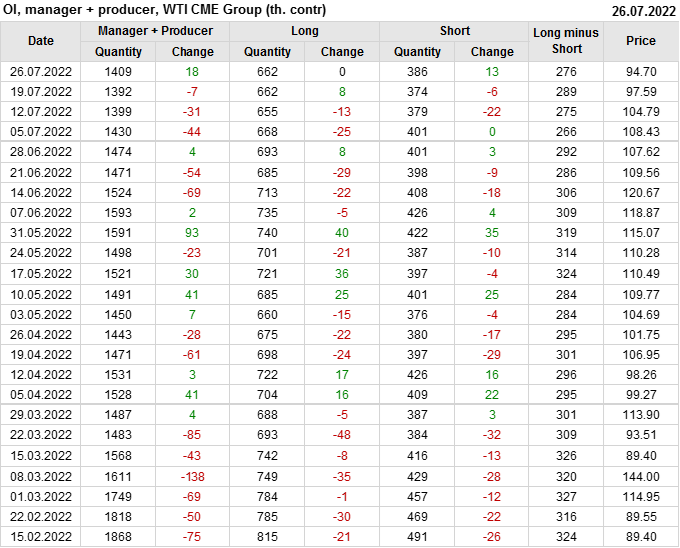This screenshot has width=680, height=548.
Task: Click the quantity cell 1868
Action: click(x=118, y=536)
